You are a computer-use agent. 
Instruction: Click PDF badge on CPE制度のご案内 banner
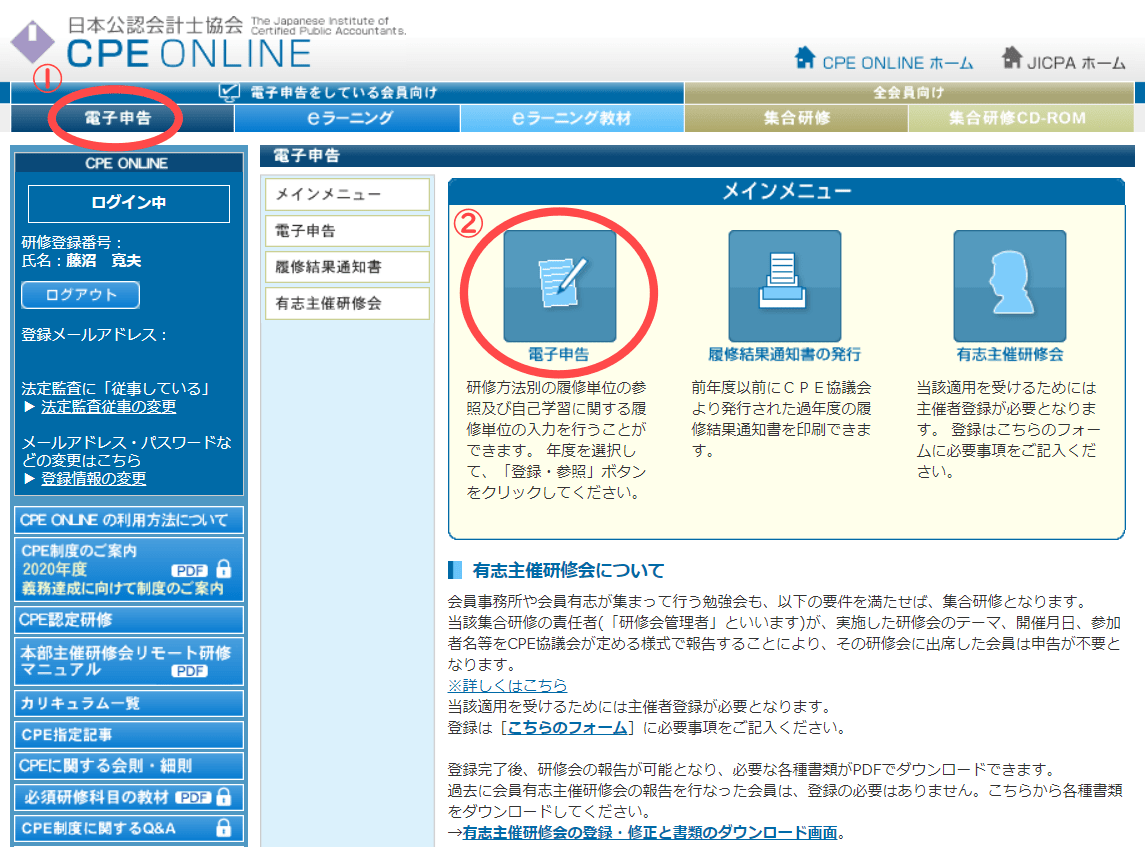pyautogui.click(x=189, y=570)
